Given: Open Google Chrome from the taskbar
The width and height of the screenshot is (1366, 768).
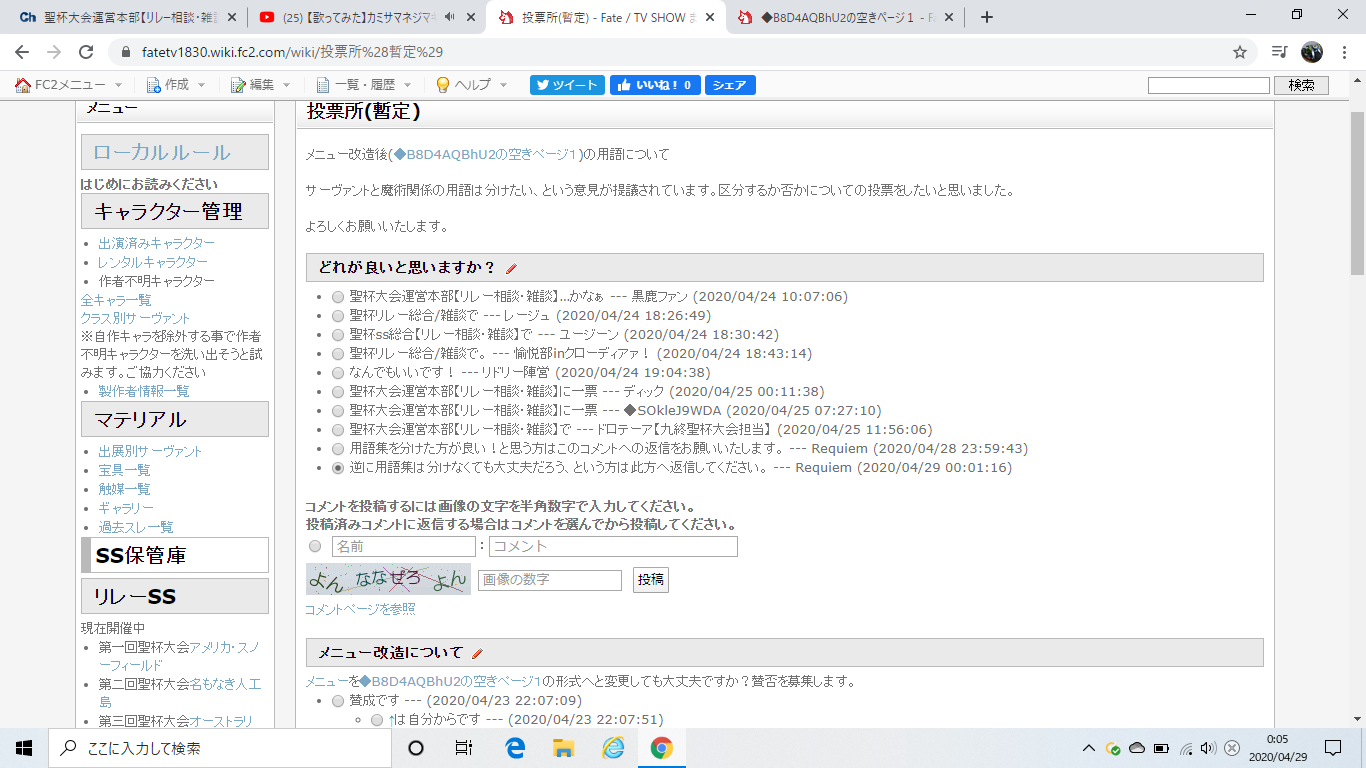Looking at the screenshot, I should coord(661,748).
